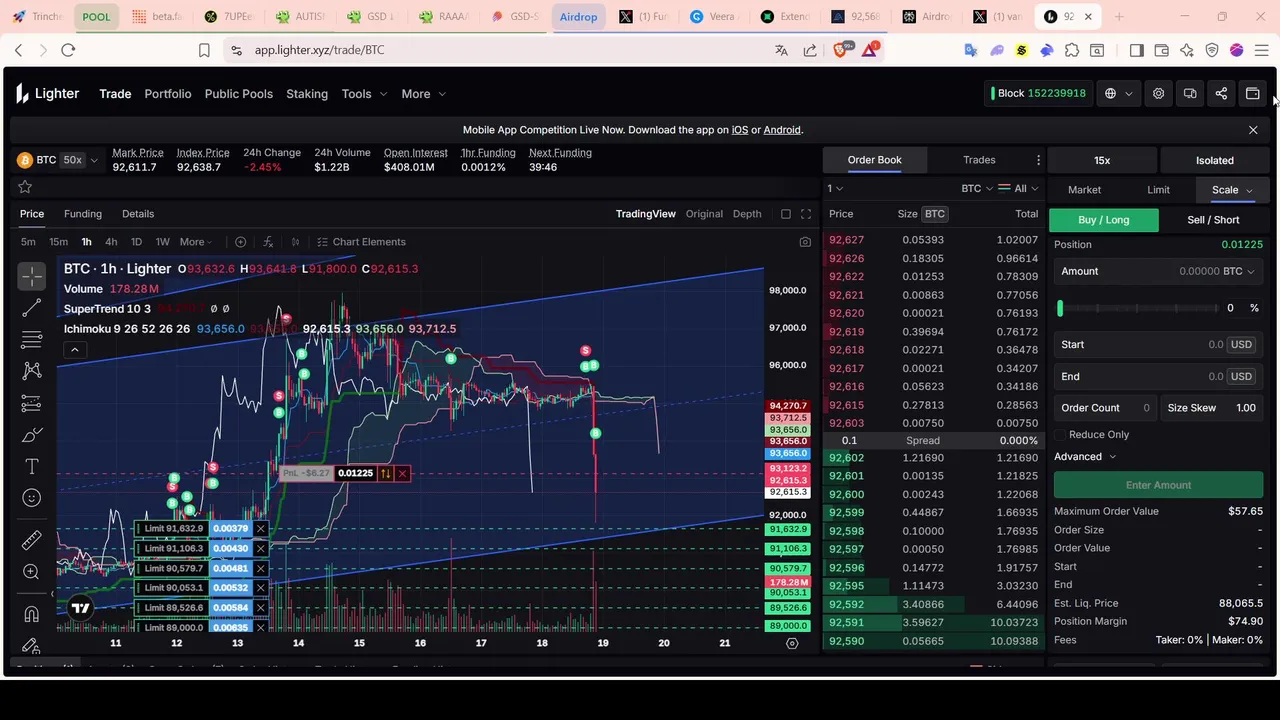The image size is (1280, 720).
Task: Go to Public Pools
Action: click(x=238, y=94)
